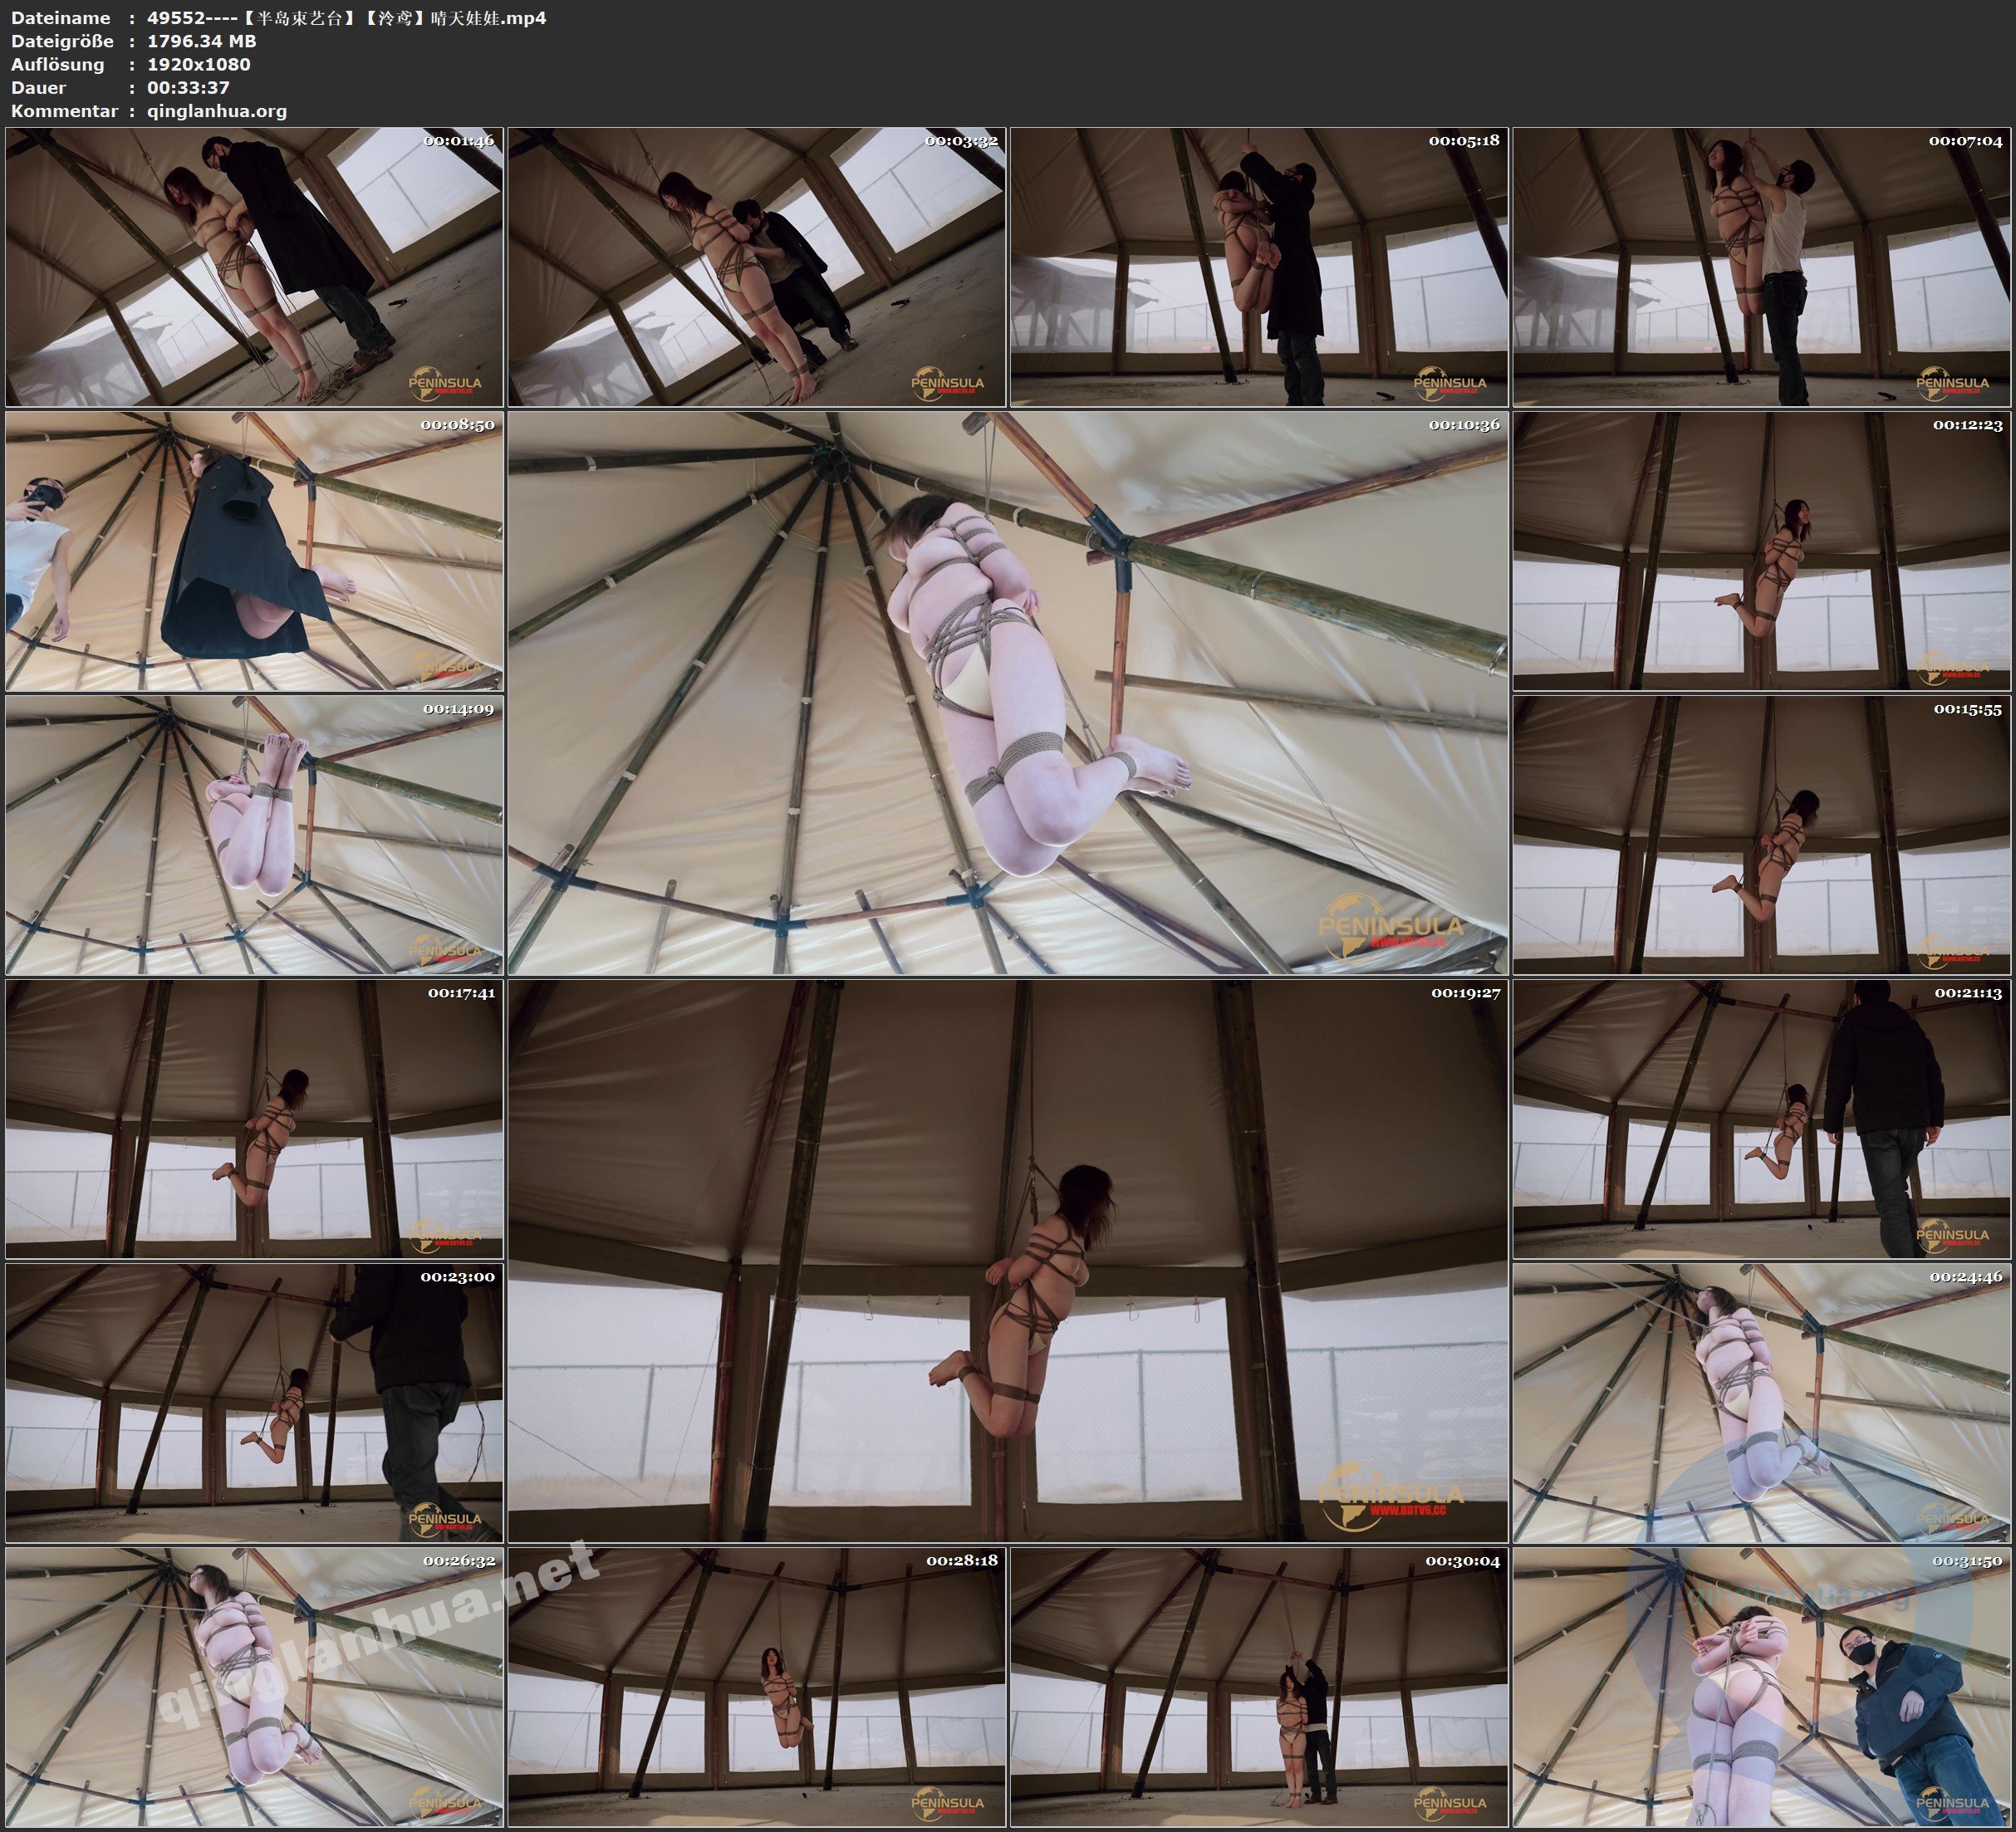Open the frame timestamped 00:14:09
The height and width of the screenshot is (1832, 2016).
[x=254, y=835]
